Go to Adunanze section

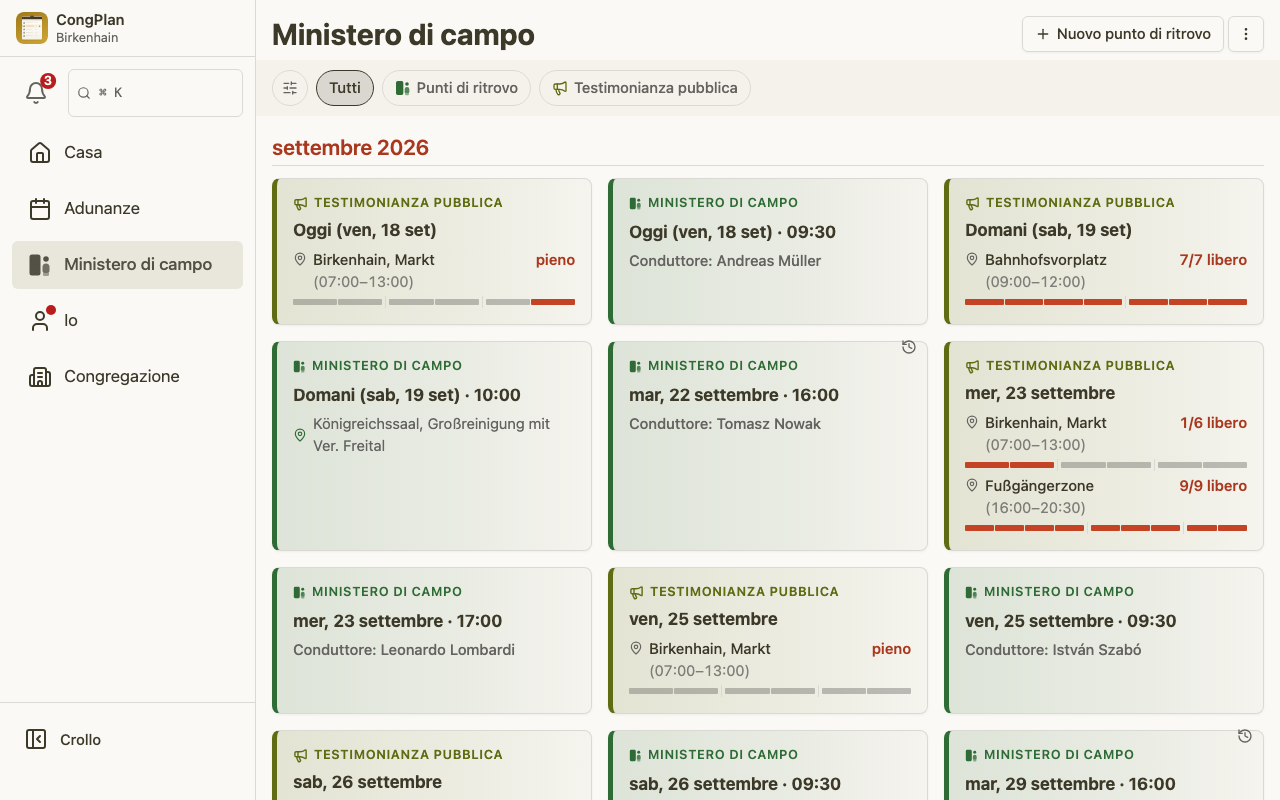(x=127, y=209)
